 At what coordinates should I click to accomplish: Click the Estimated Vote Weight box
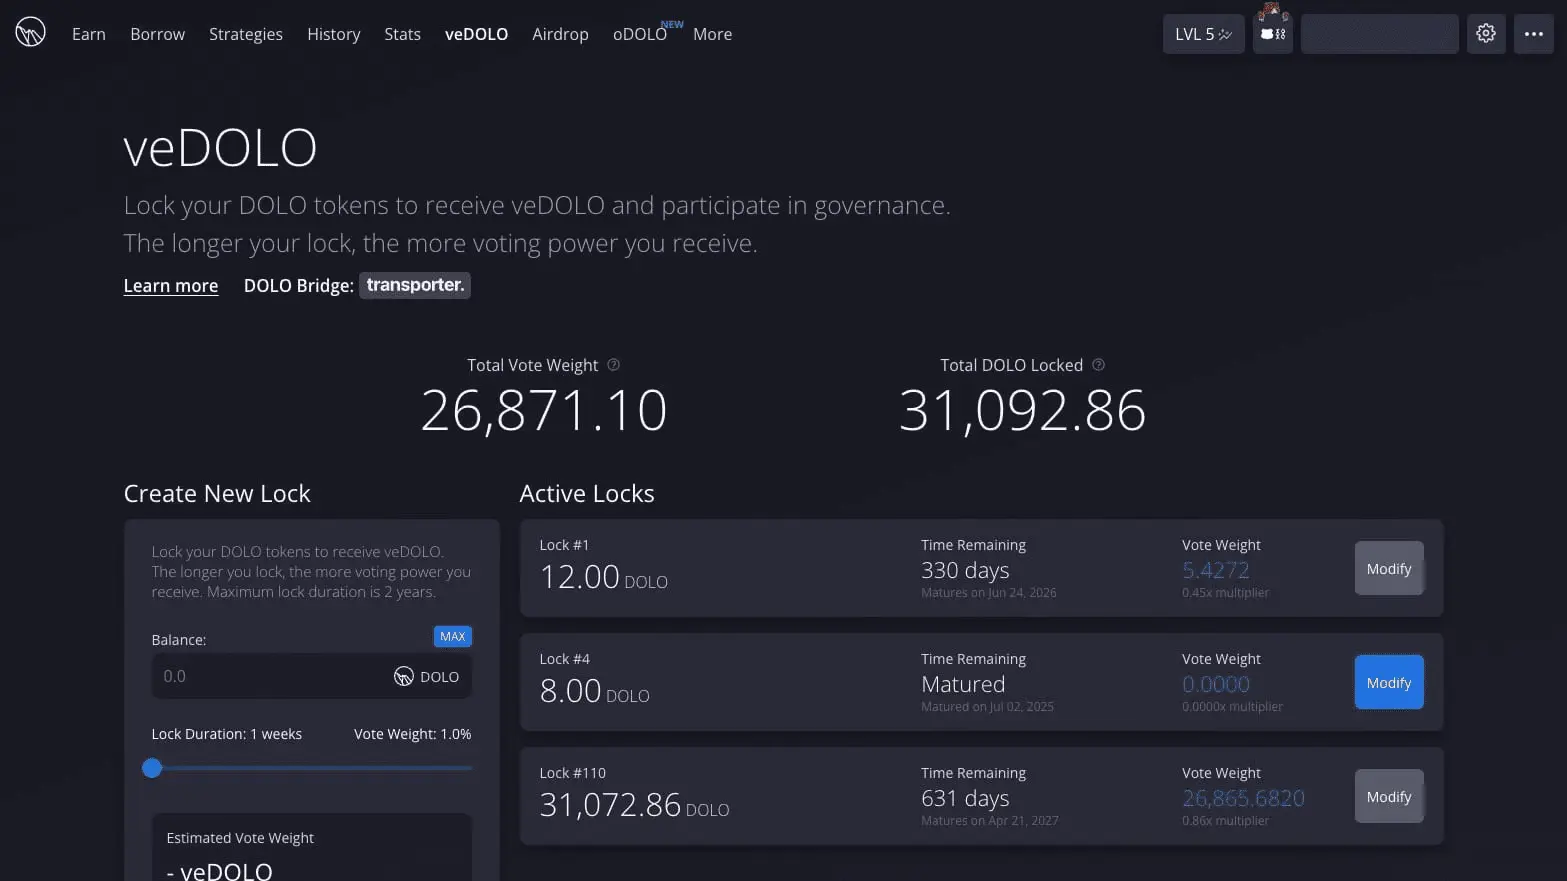pos(312,848)
